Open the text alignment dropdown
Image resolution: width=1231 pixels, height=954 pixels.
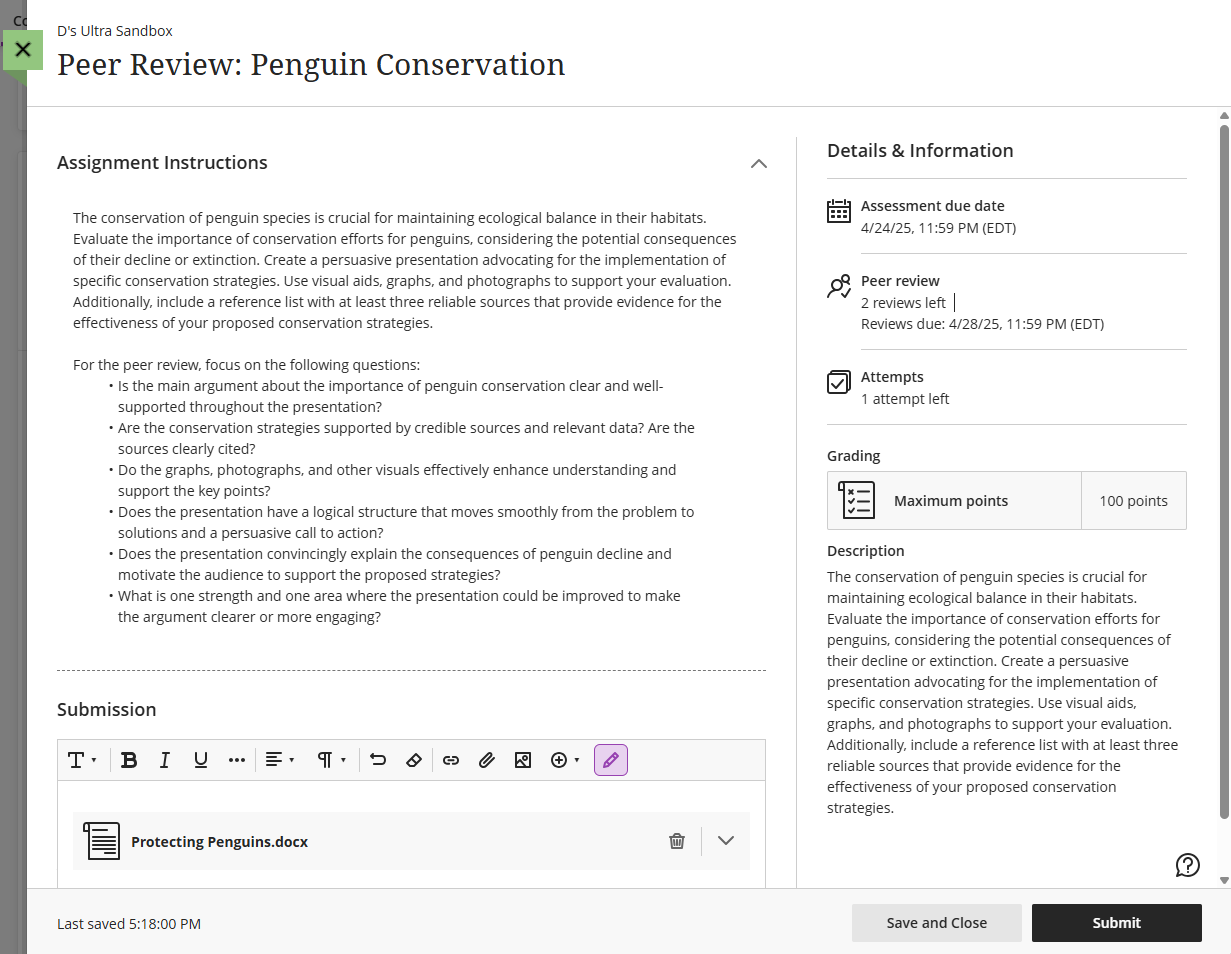click(280, 760)
